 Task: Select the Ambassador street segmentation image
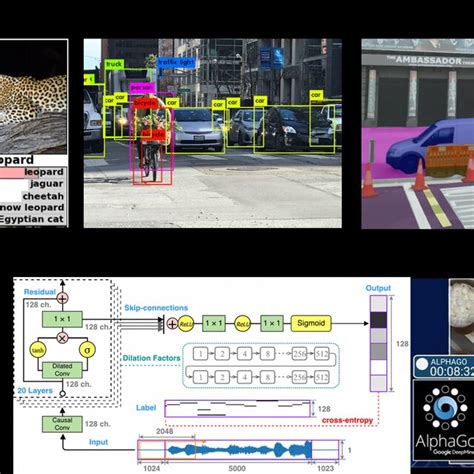click(418, 134)
